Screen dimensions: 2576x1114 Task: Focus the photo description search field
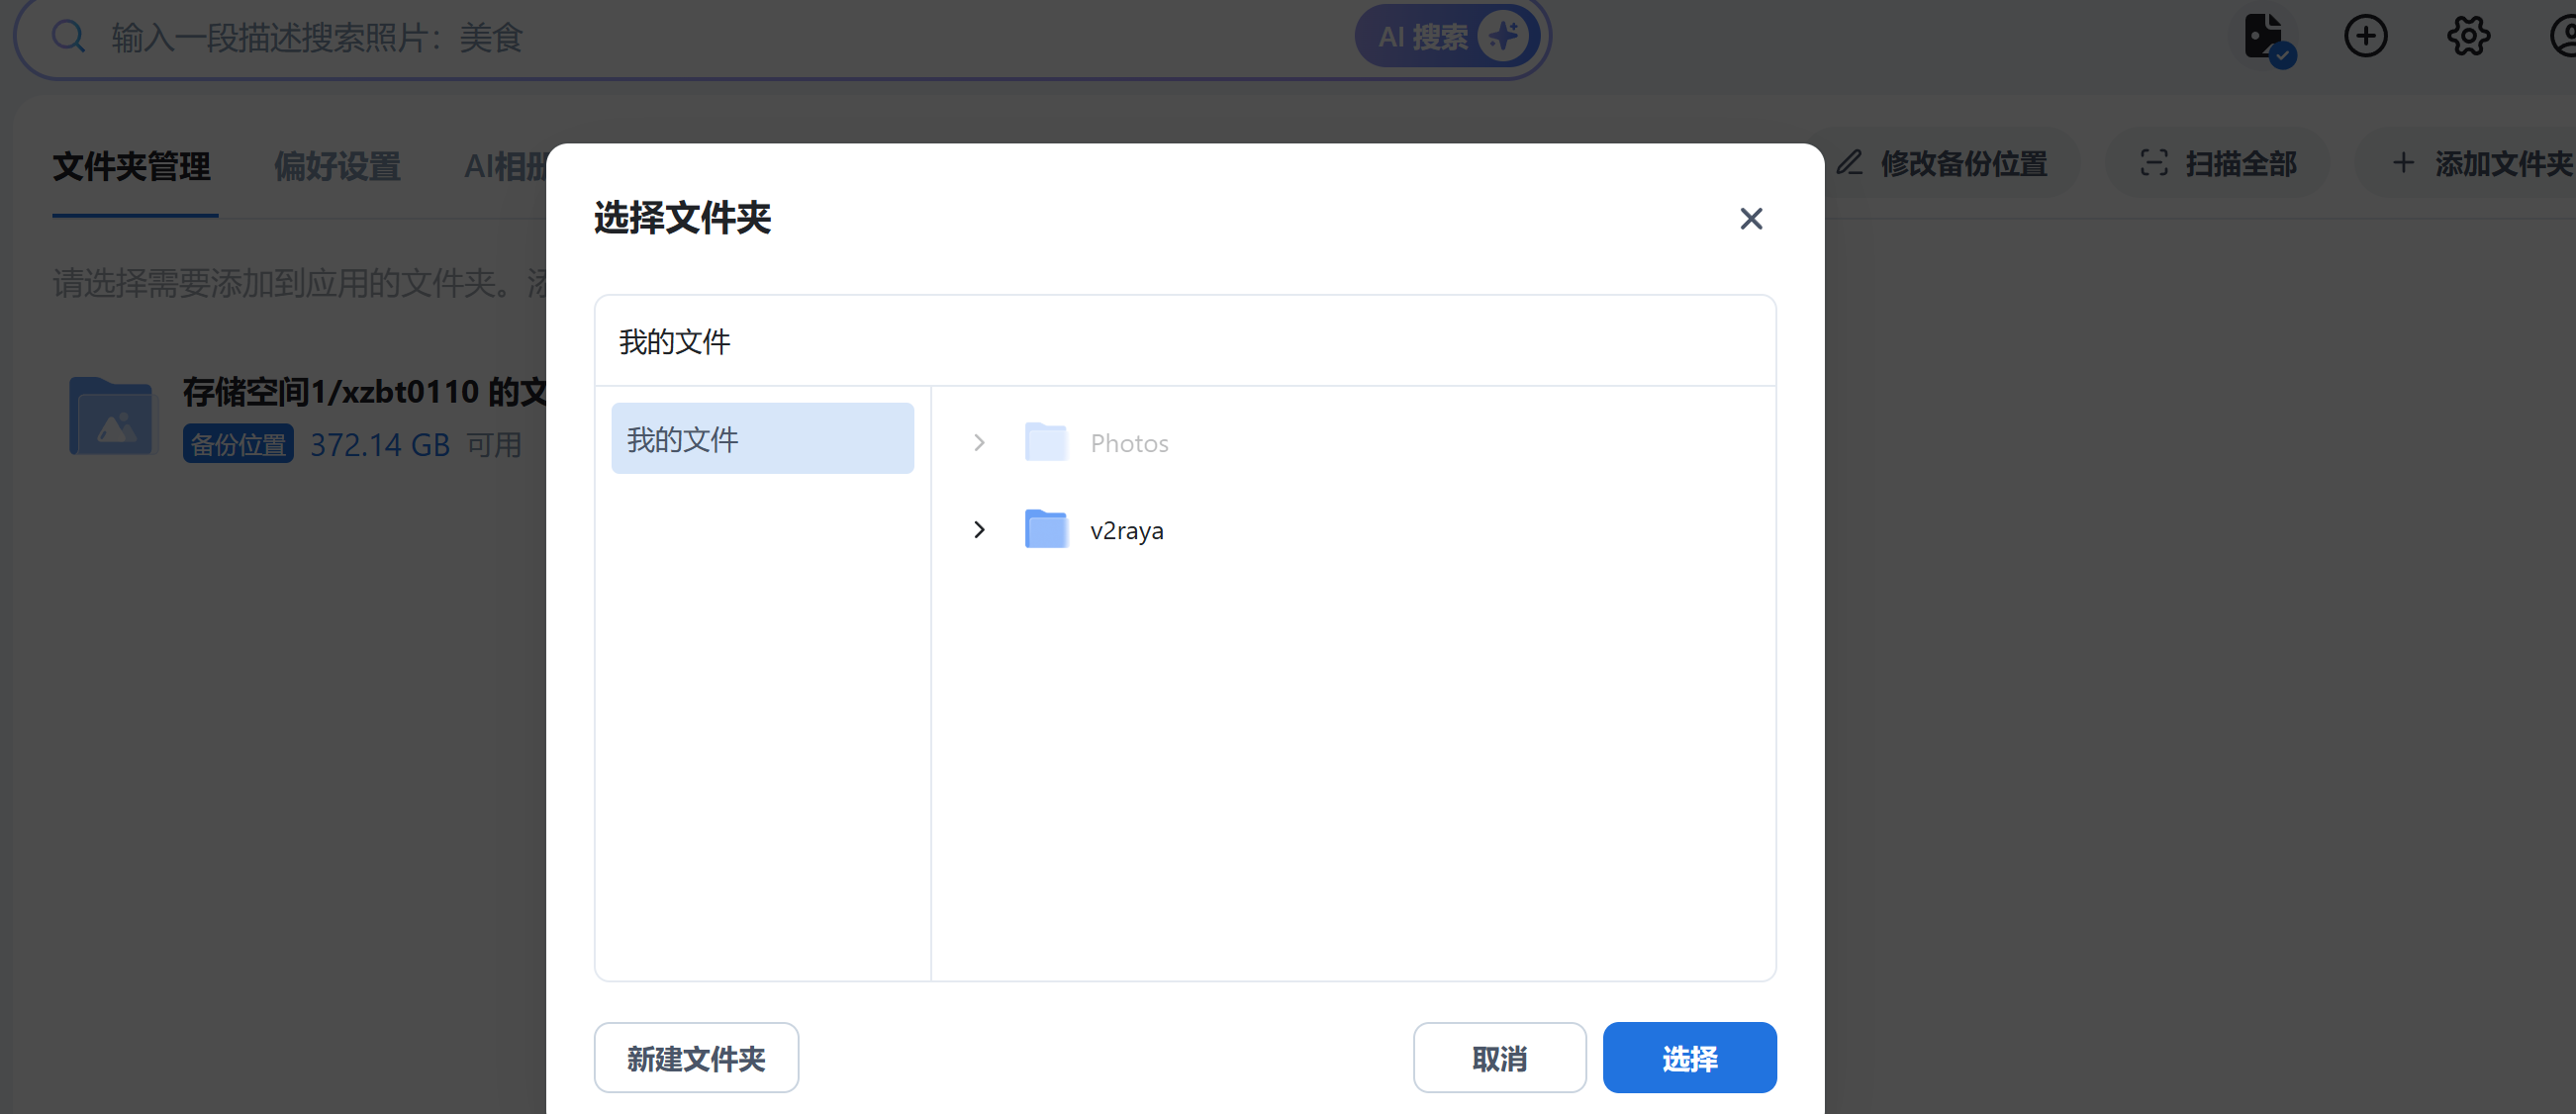pos(700,37)
